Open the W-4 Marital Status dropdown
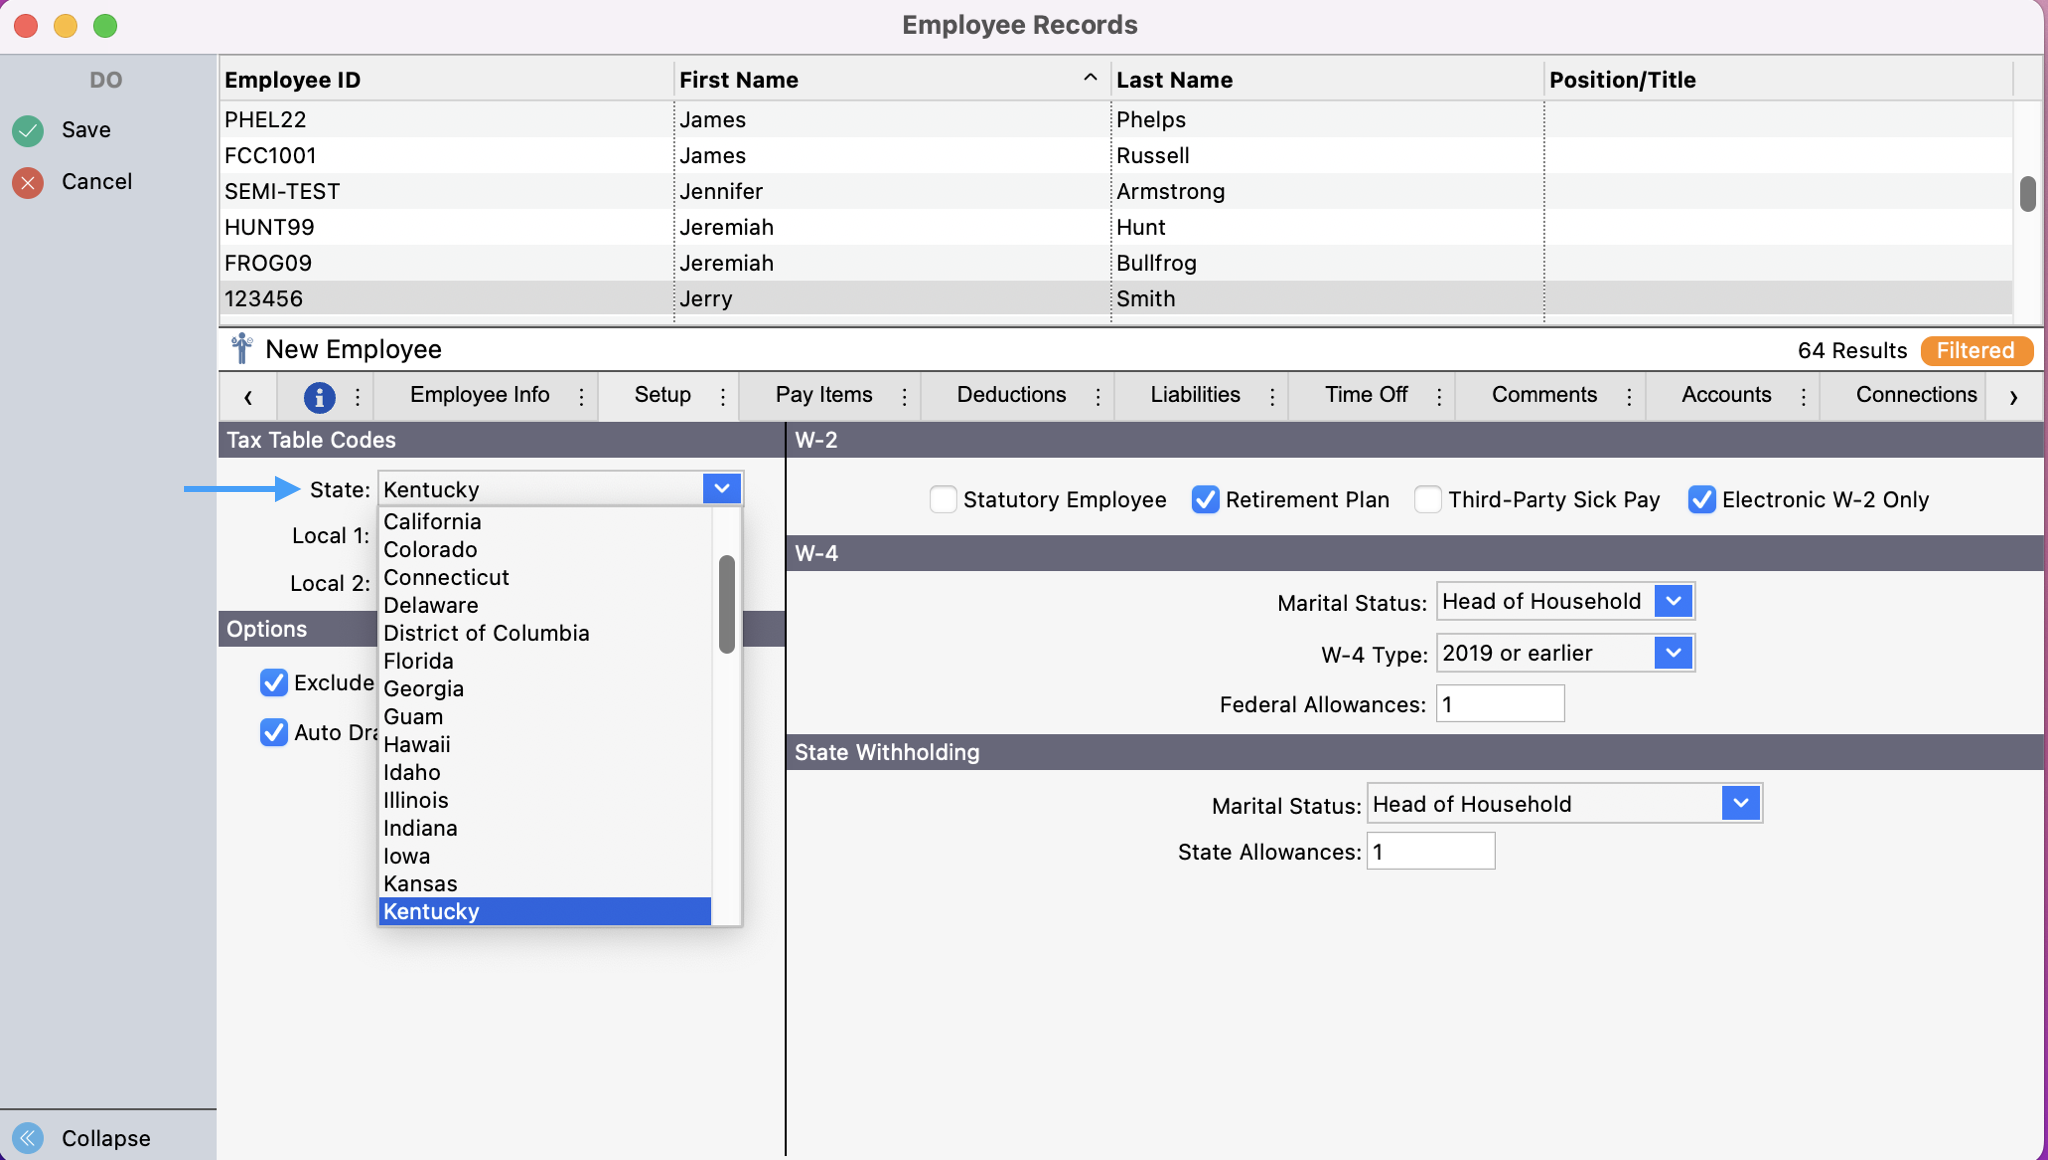Image resolution: width=2048 pixels, height=1160 pixels. 1672,601
